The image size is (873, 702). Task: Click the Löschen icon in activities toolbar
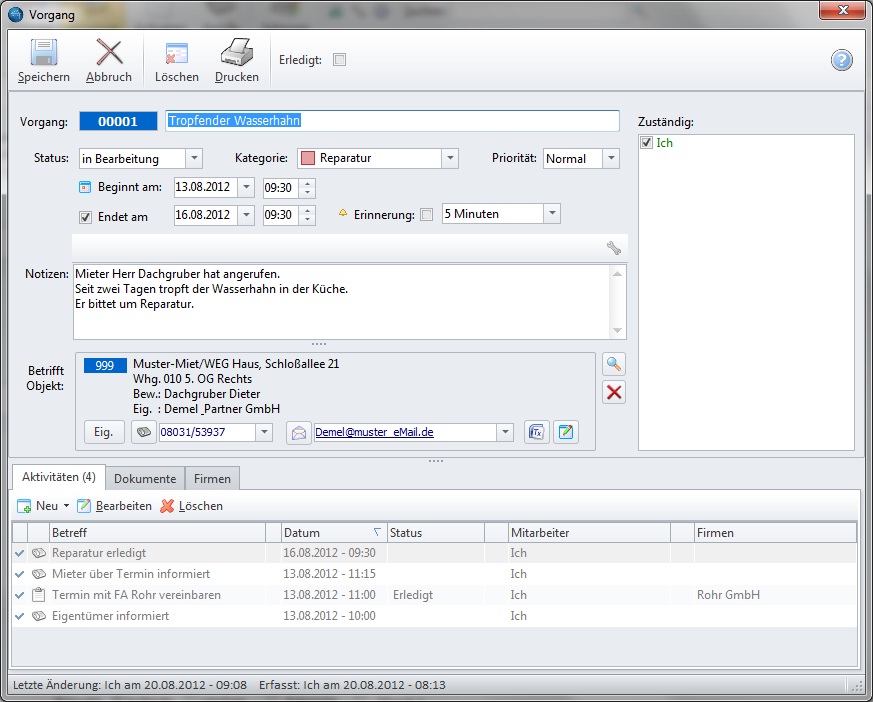167,505
